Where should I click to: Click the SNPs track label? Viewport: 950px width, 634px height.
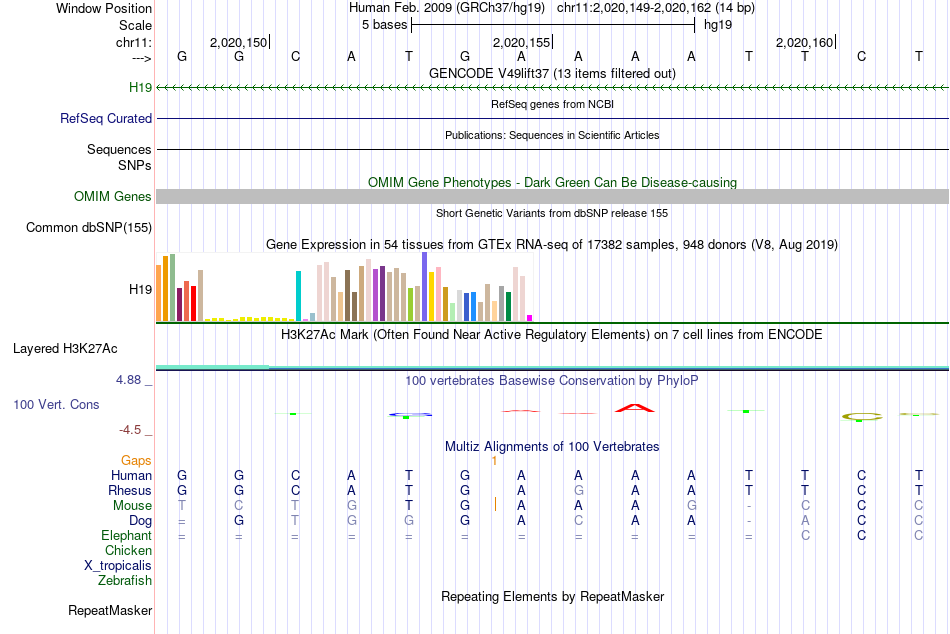pyautogui.click(x=135, y=165)
